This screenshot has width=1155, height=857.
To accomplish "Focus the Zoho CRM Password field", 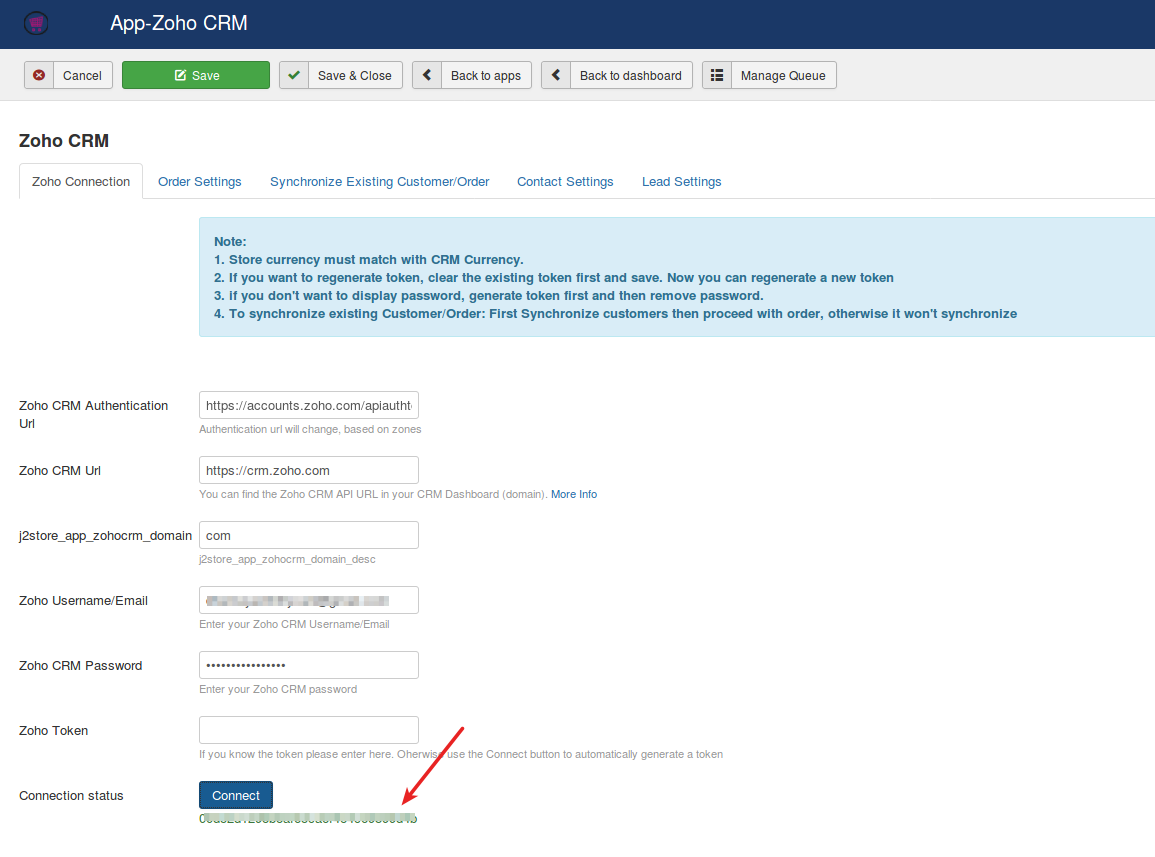I will pos(309,665).
